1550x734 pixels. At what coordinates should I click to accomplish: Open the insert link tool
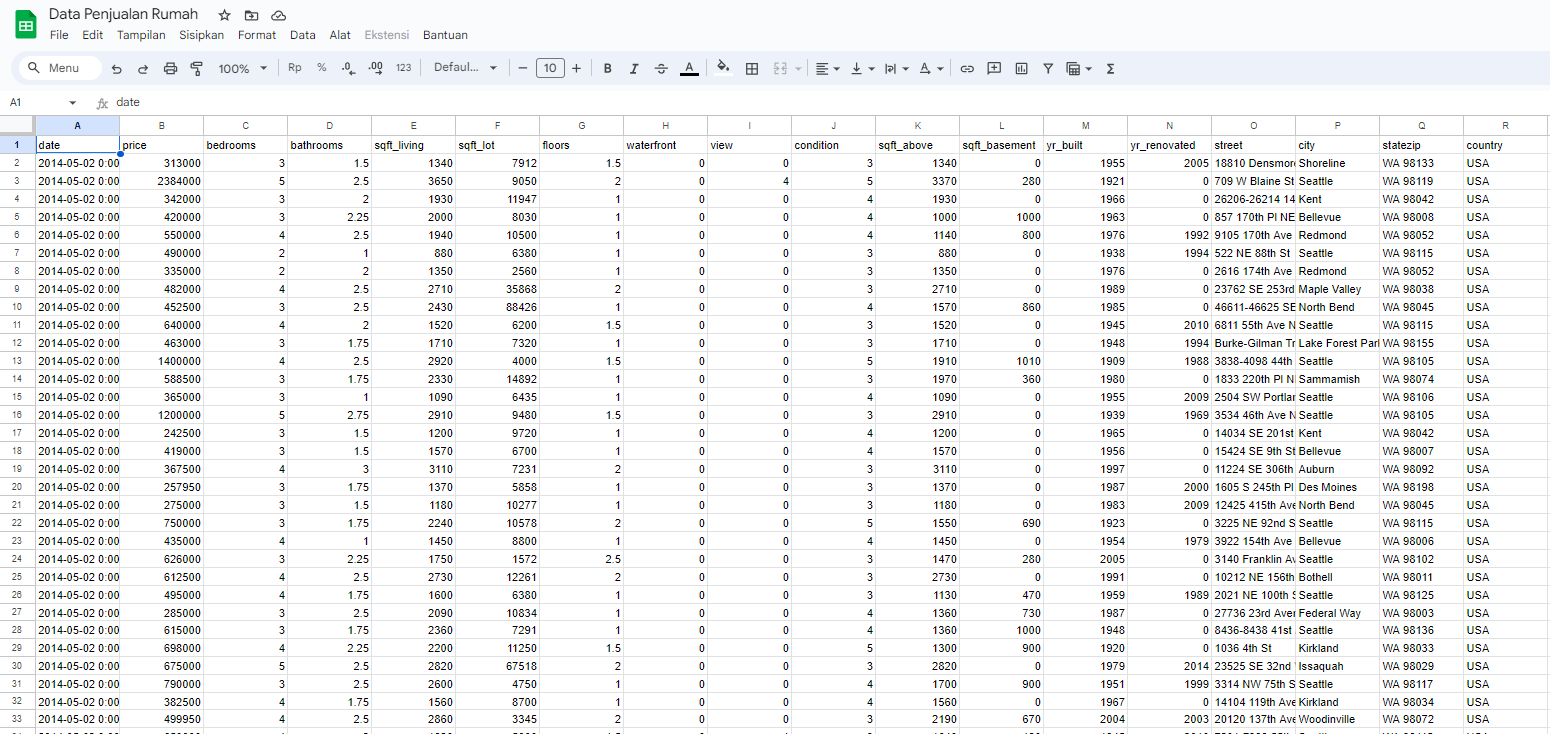point(967,68)
